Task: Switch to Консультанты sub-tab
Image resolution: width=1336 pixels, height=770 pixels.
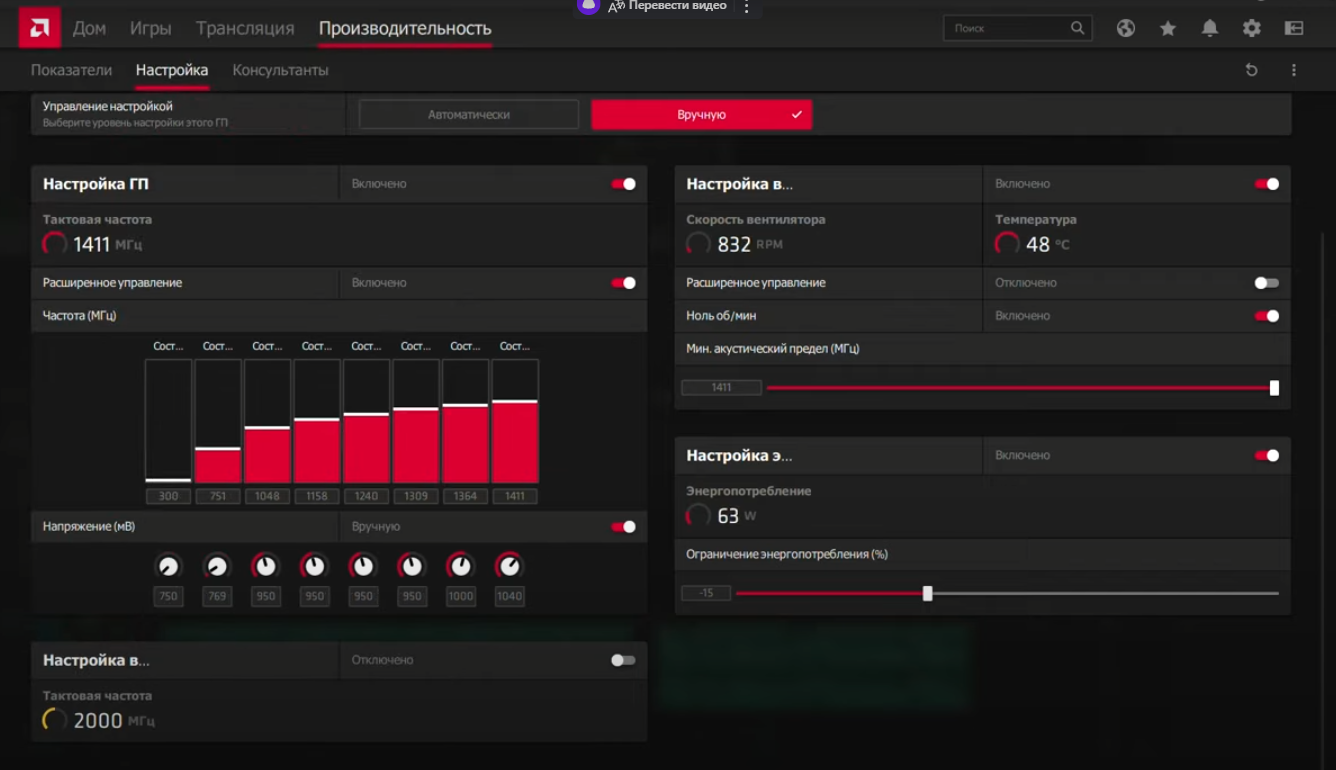Action: (280, 70)
